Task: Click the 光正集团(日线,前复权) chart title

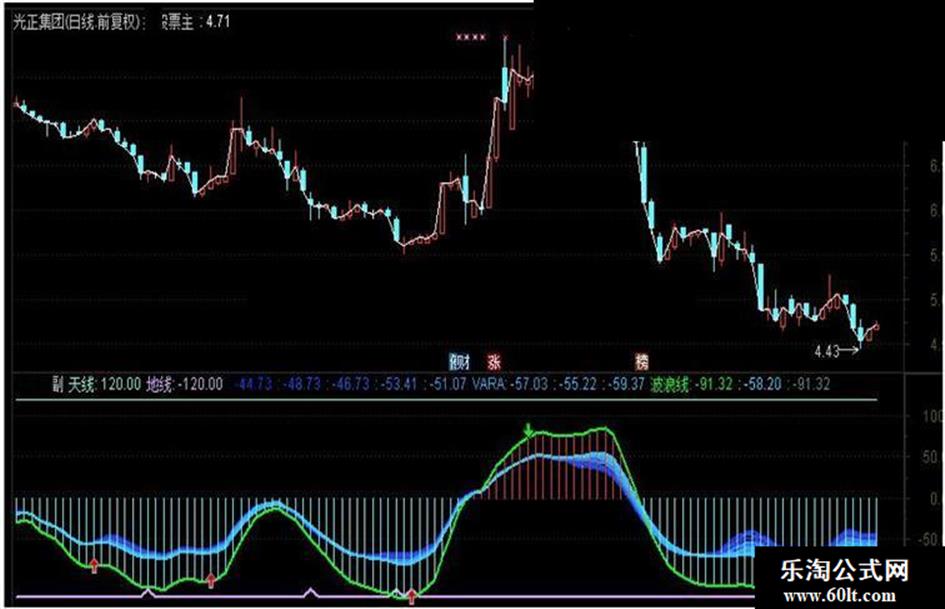Action: (x=78, y=22)
